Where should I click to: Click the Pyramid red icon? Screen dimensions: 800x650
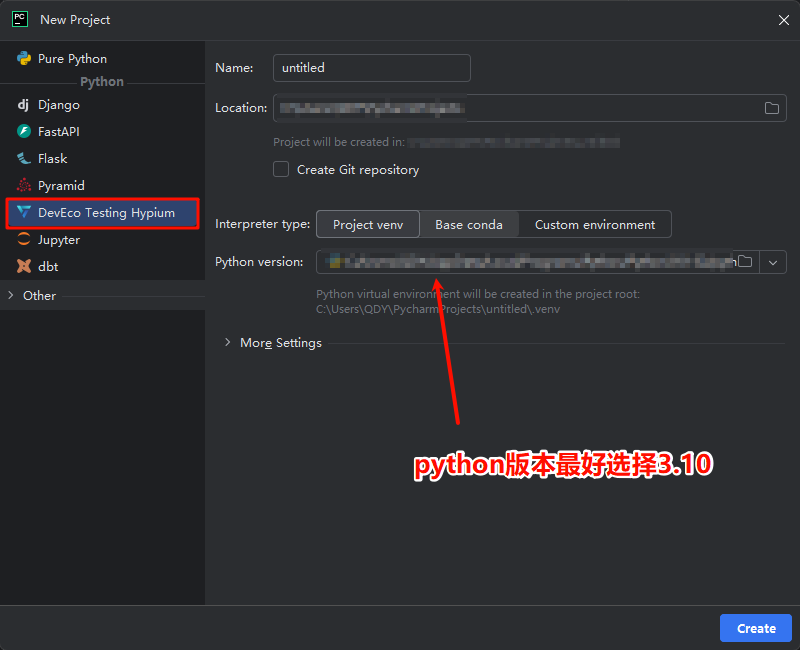(23, 186)
